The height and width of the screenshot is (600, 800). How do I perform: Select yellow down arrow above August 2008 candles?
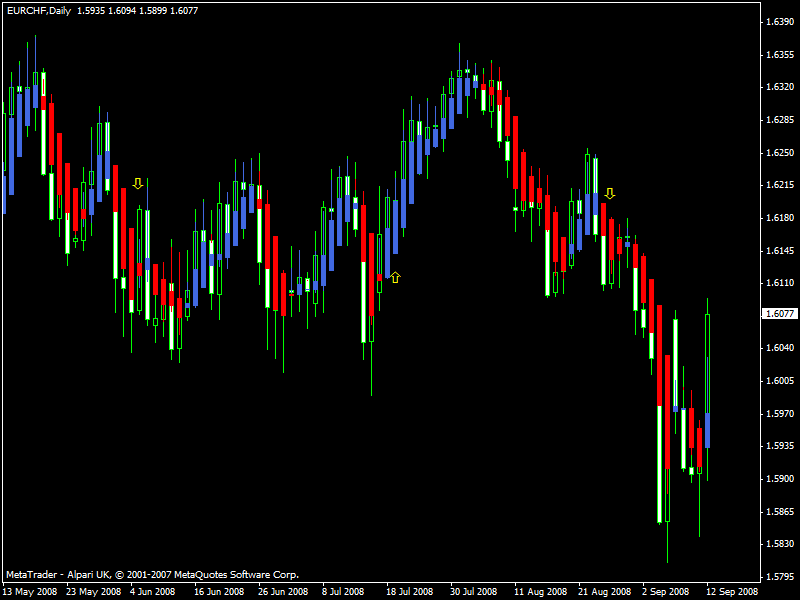click(610, 193)
